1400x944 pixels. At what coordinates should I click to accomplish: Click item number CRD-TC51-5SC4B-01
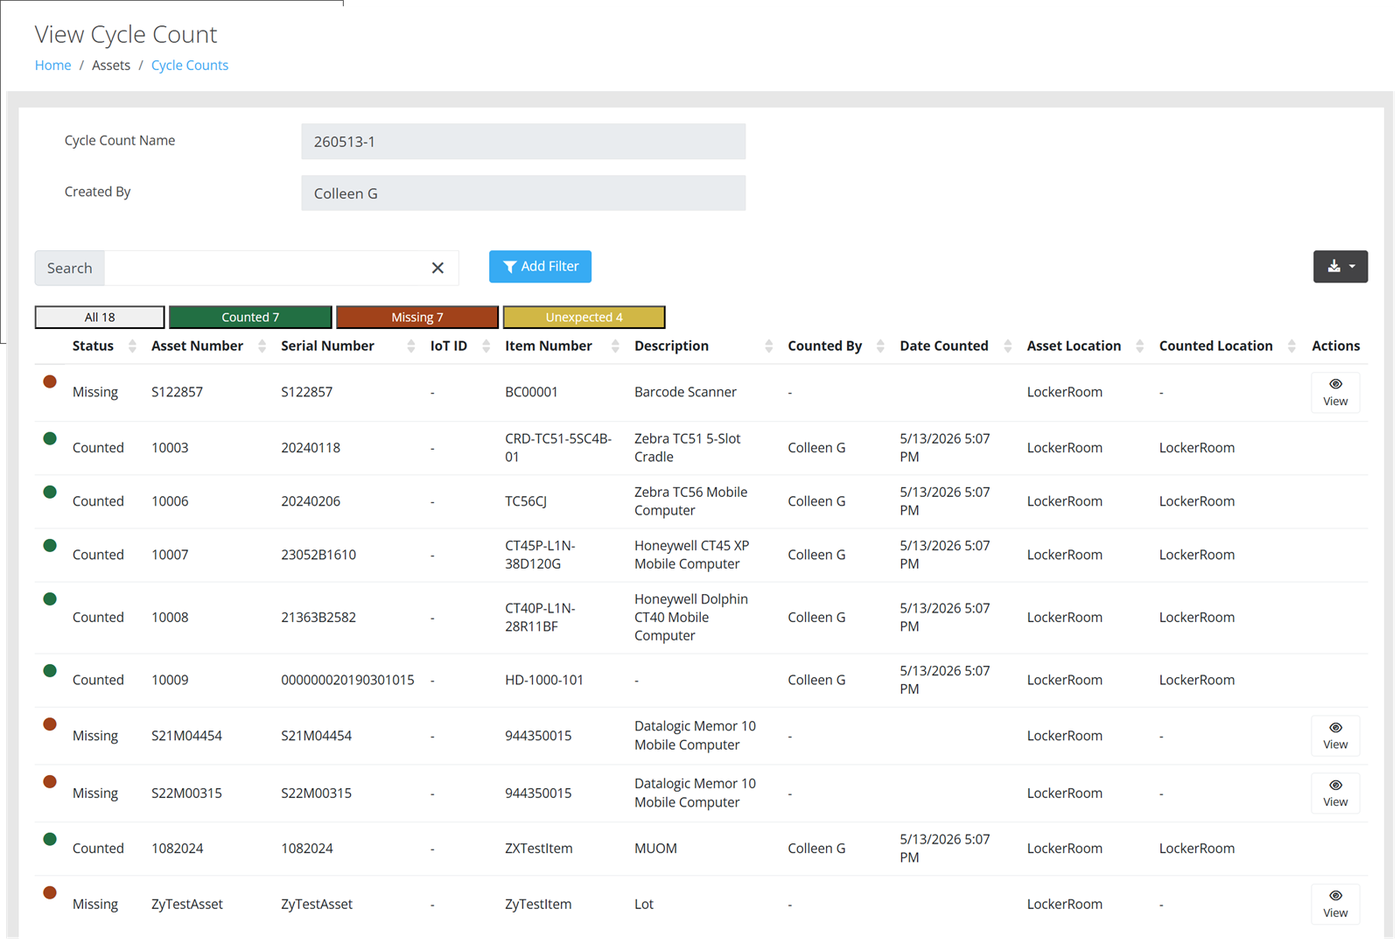pos(558,448)
